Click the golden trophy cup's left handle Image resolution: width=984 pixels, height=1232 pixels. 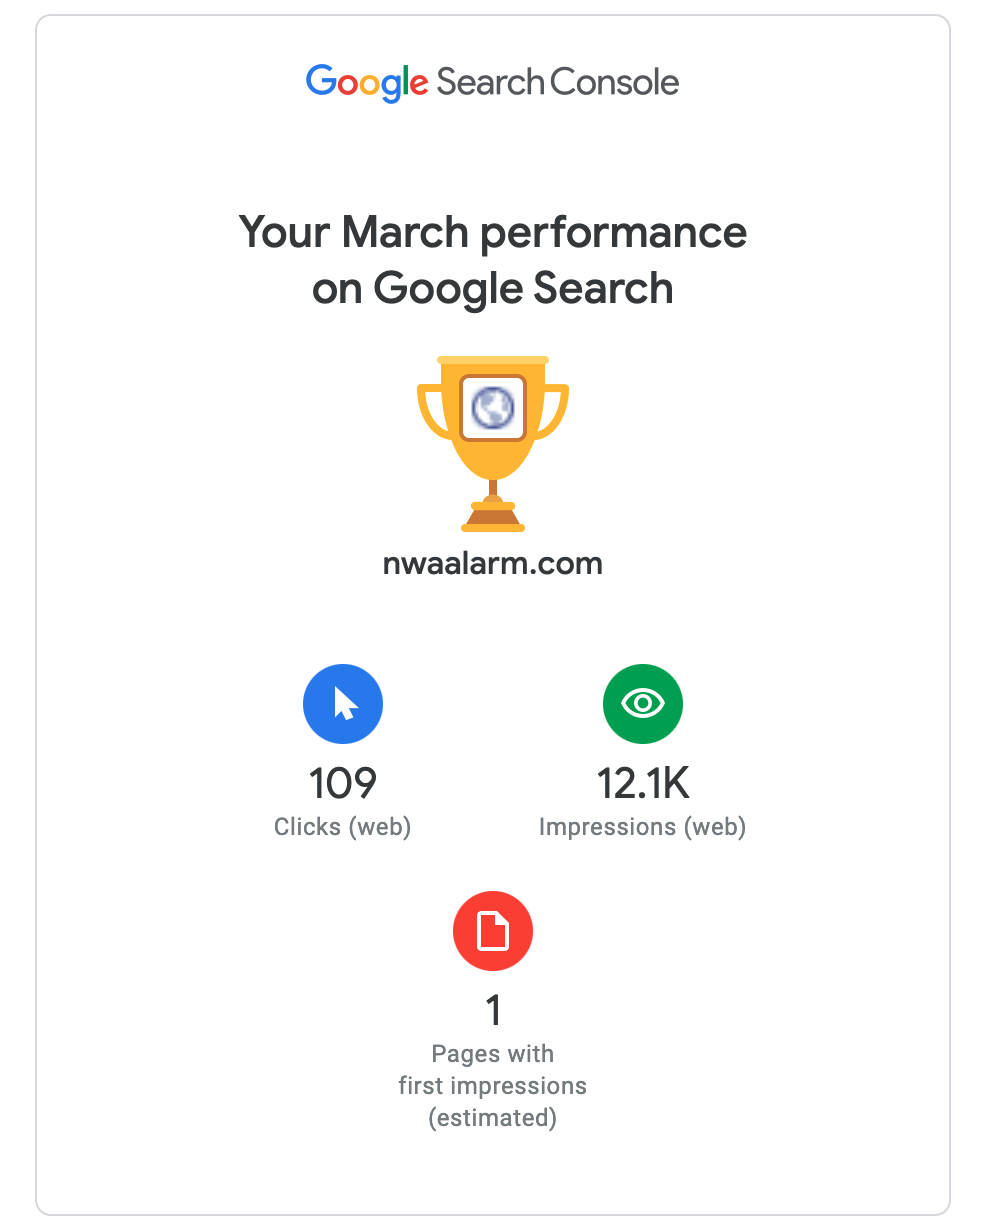coord(430,412)
